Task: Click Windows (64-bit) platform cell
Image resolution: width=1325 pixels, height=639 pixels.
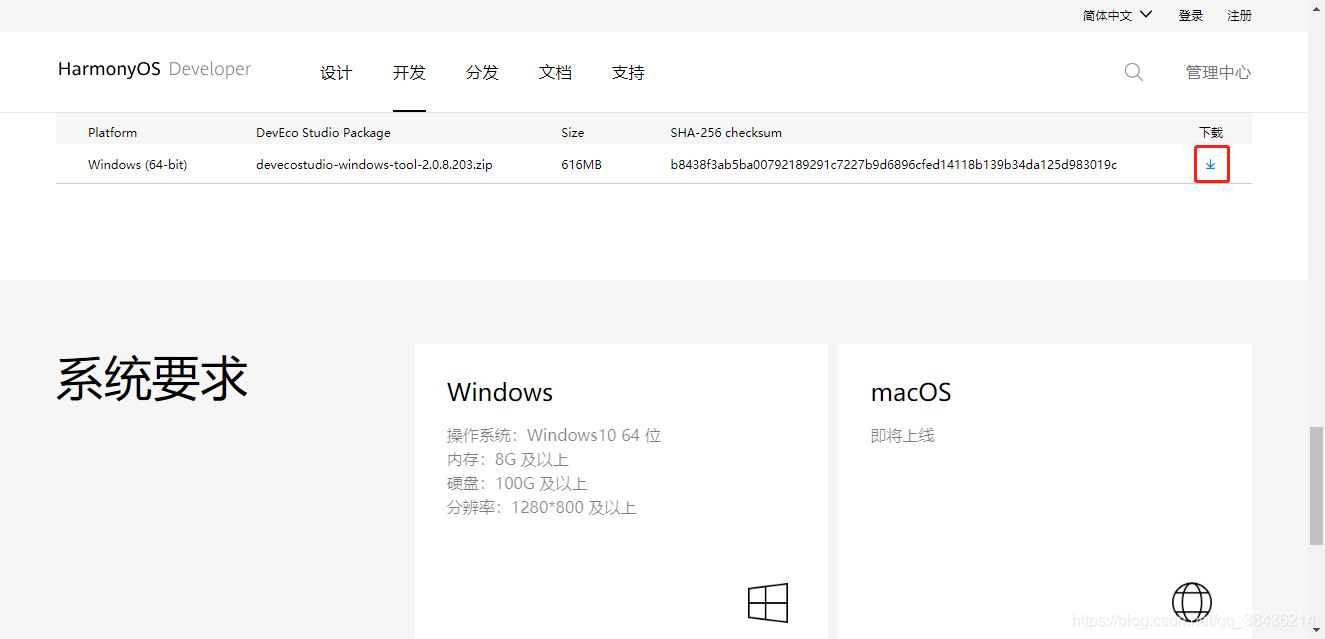Action: (x=137, y=164)
